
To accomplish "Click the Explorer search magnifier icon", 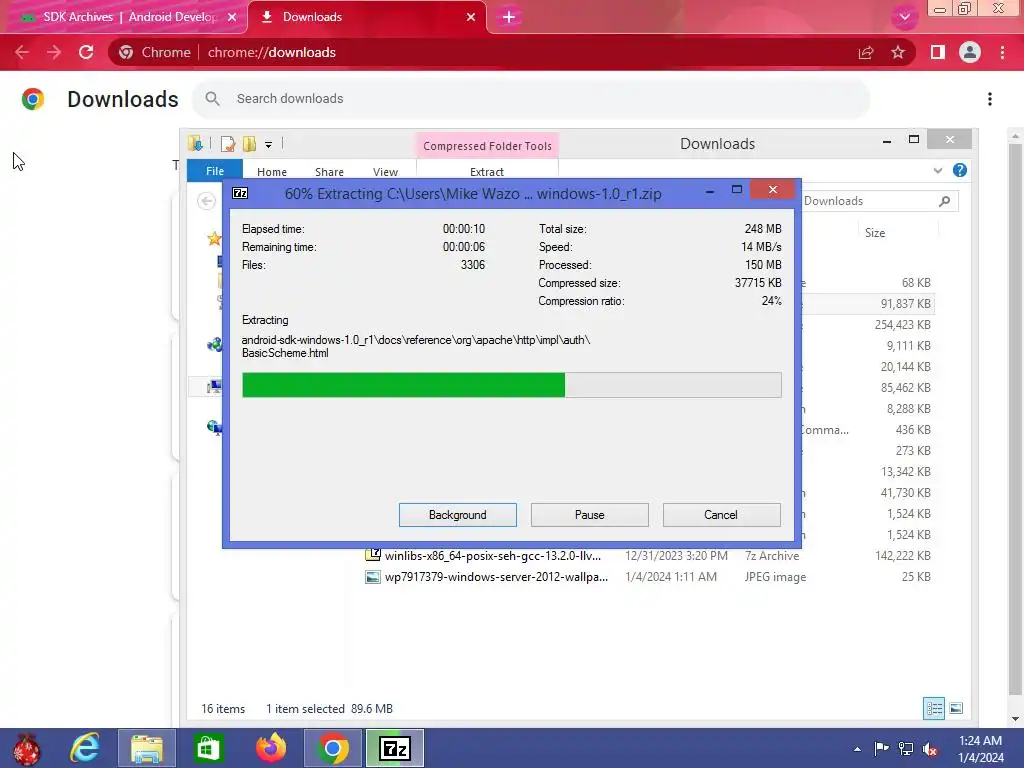I will point(944,201).
